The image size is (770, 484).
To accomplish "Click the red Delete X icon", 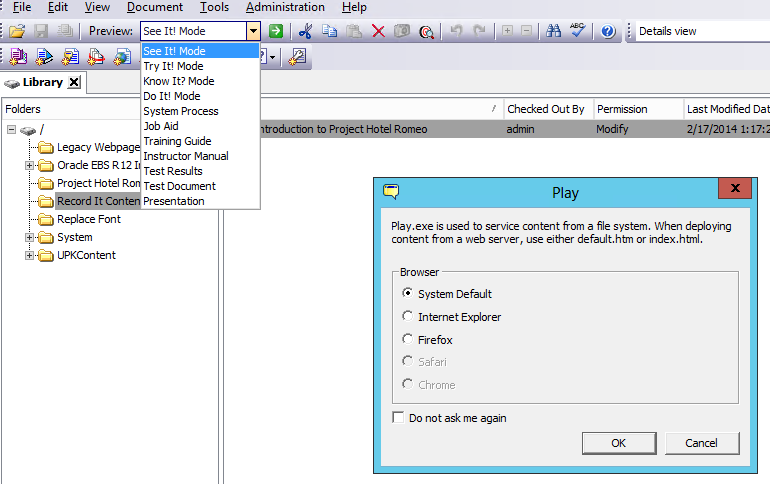I will (378, 32).
